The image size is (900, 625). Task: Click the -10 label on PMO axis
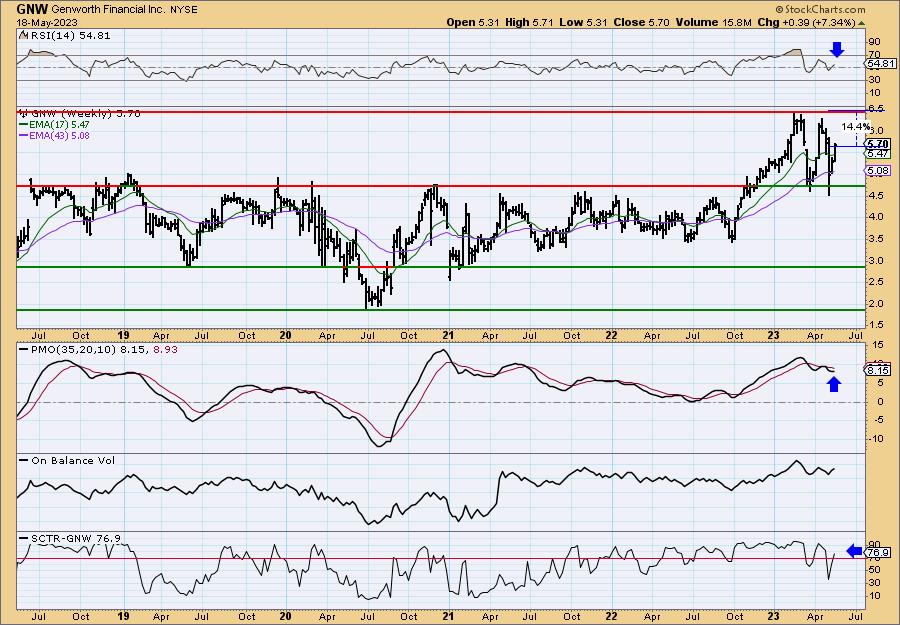tap(876, 438)
